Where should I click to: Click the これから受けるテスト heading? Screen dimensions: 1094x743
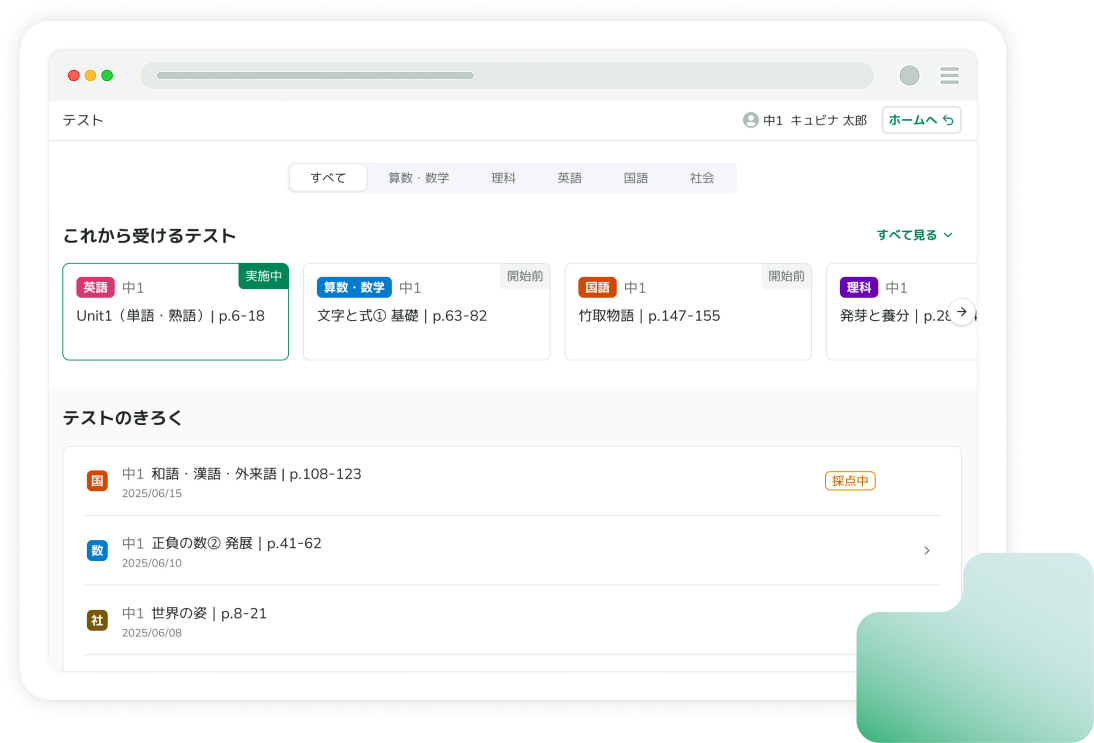click(149, 236)
